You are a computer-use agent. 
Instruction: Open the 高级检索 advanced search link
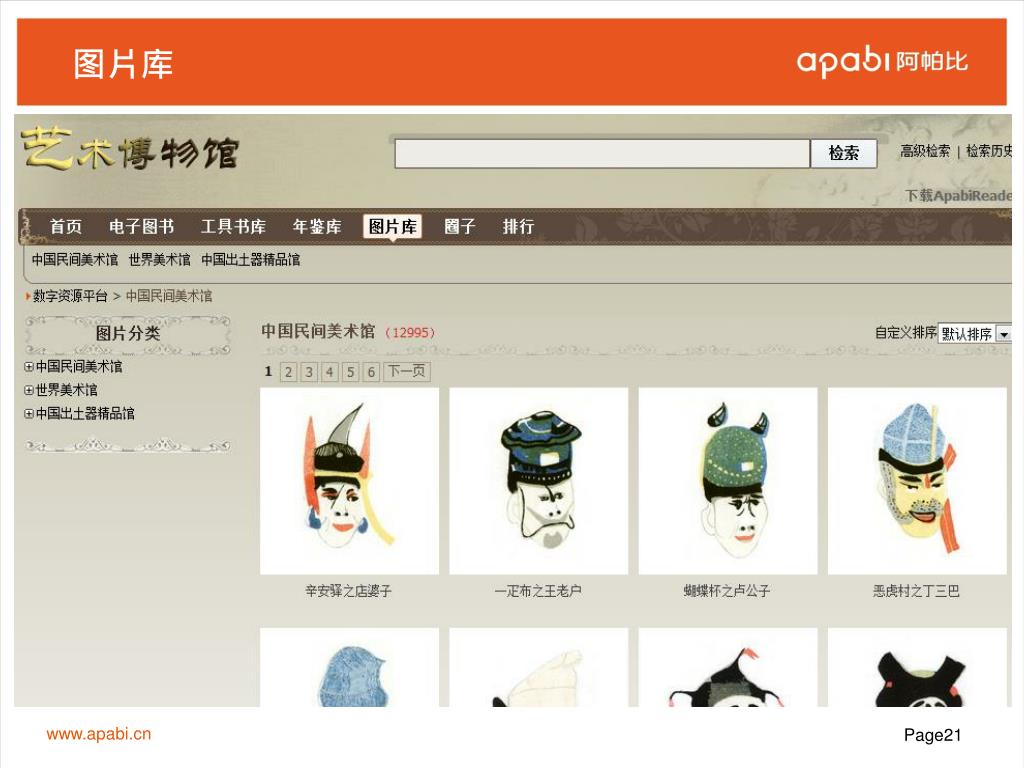coord(925,152)
